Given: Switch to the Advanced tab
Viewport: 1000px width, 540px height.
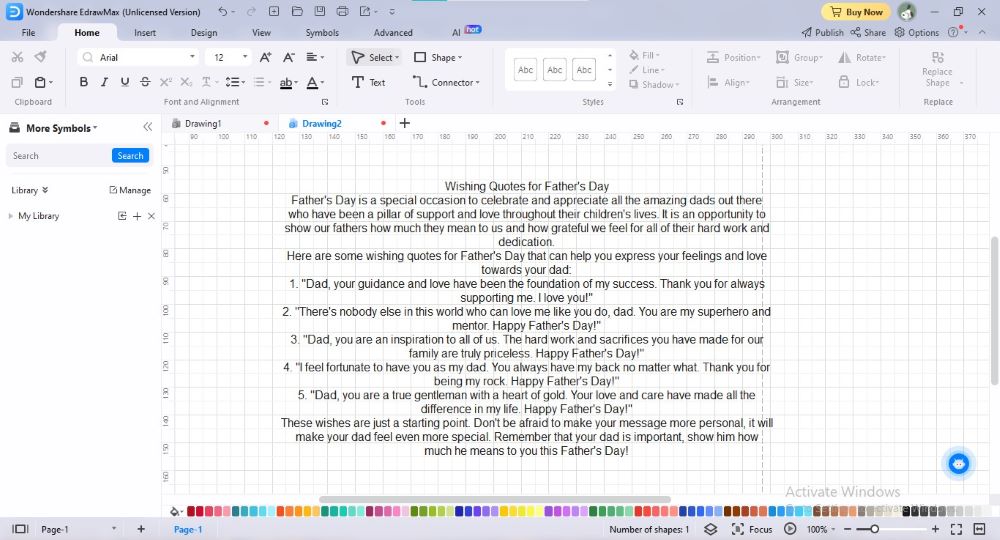Looking at the screenshot, I should (393, 33).
